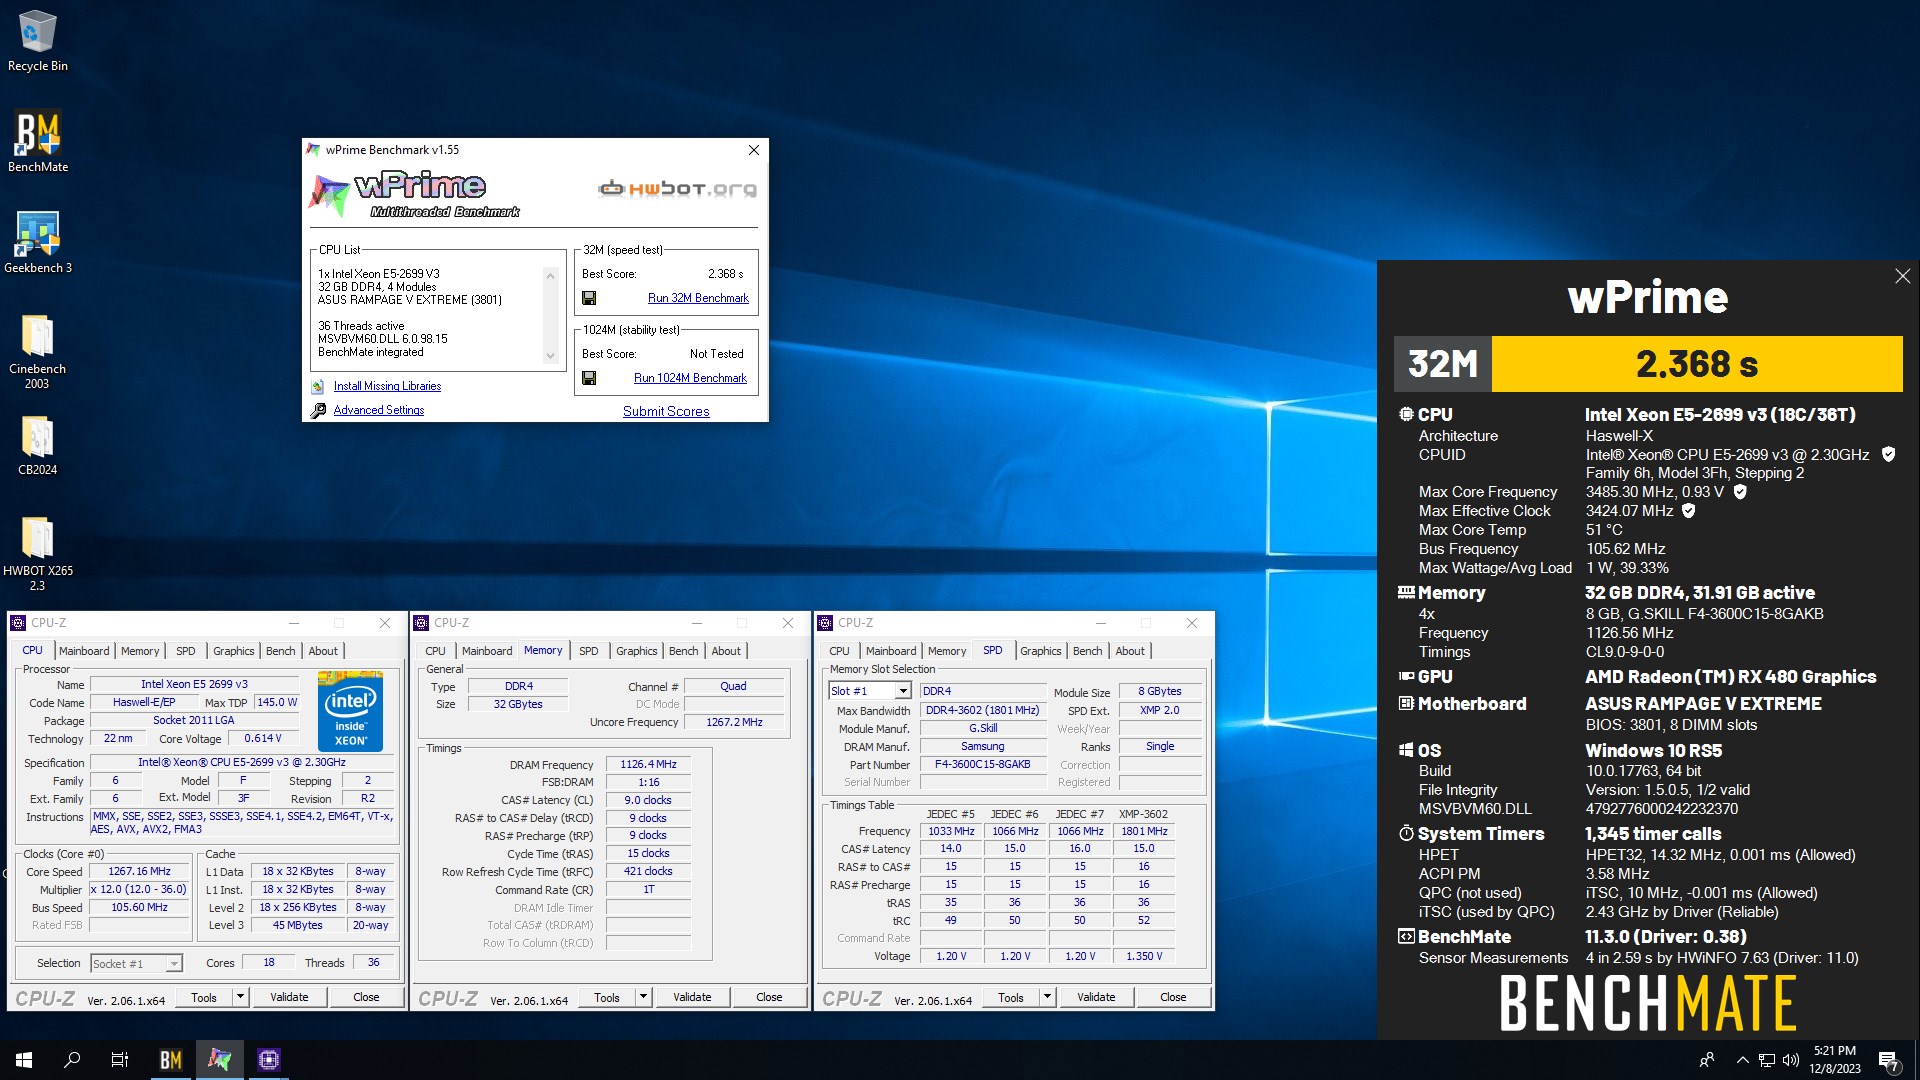Viewport: 1920px width, 1080px height.
Task: Click the XMP-3602 column header in Timings Table
Action: (1143, 814)
